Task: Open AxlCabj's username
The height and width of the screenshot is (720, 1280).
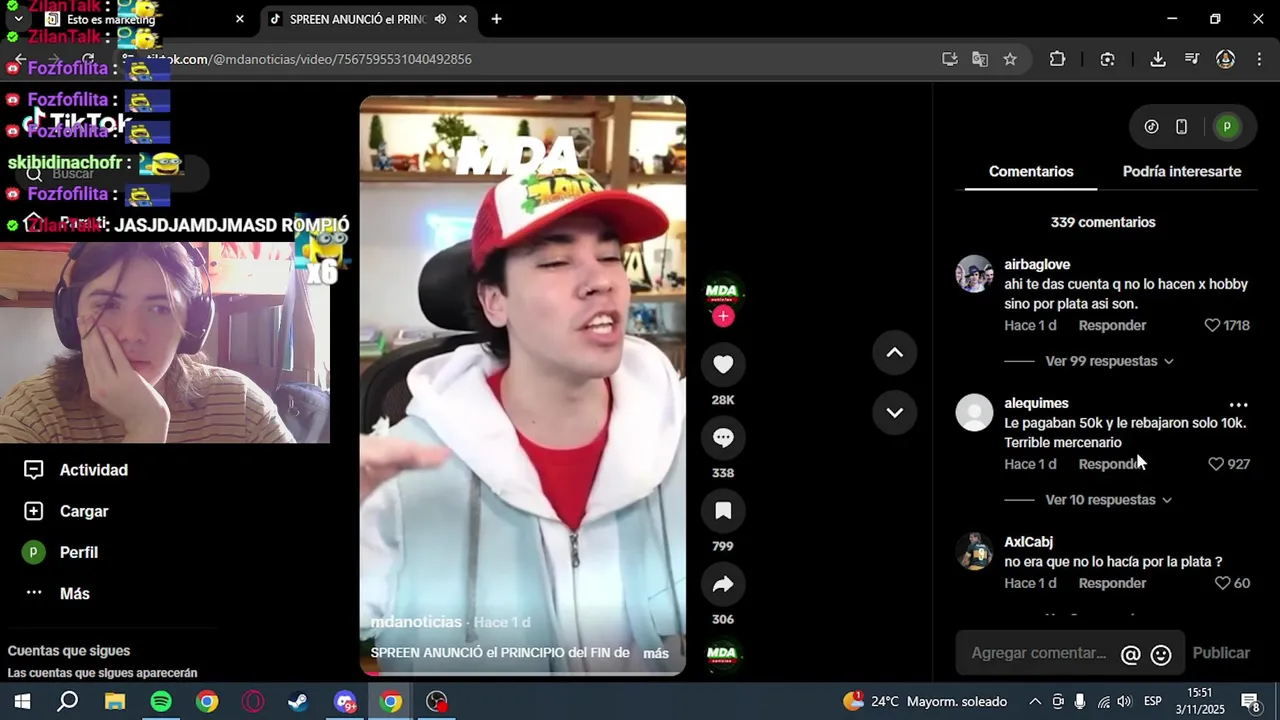Action: click(x=1028, y=542)
